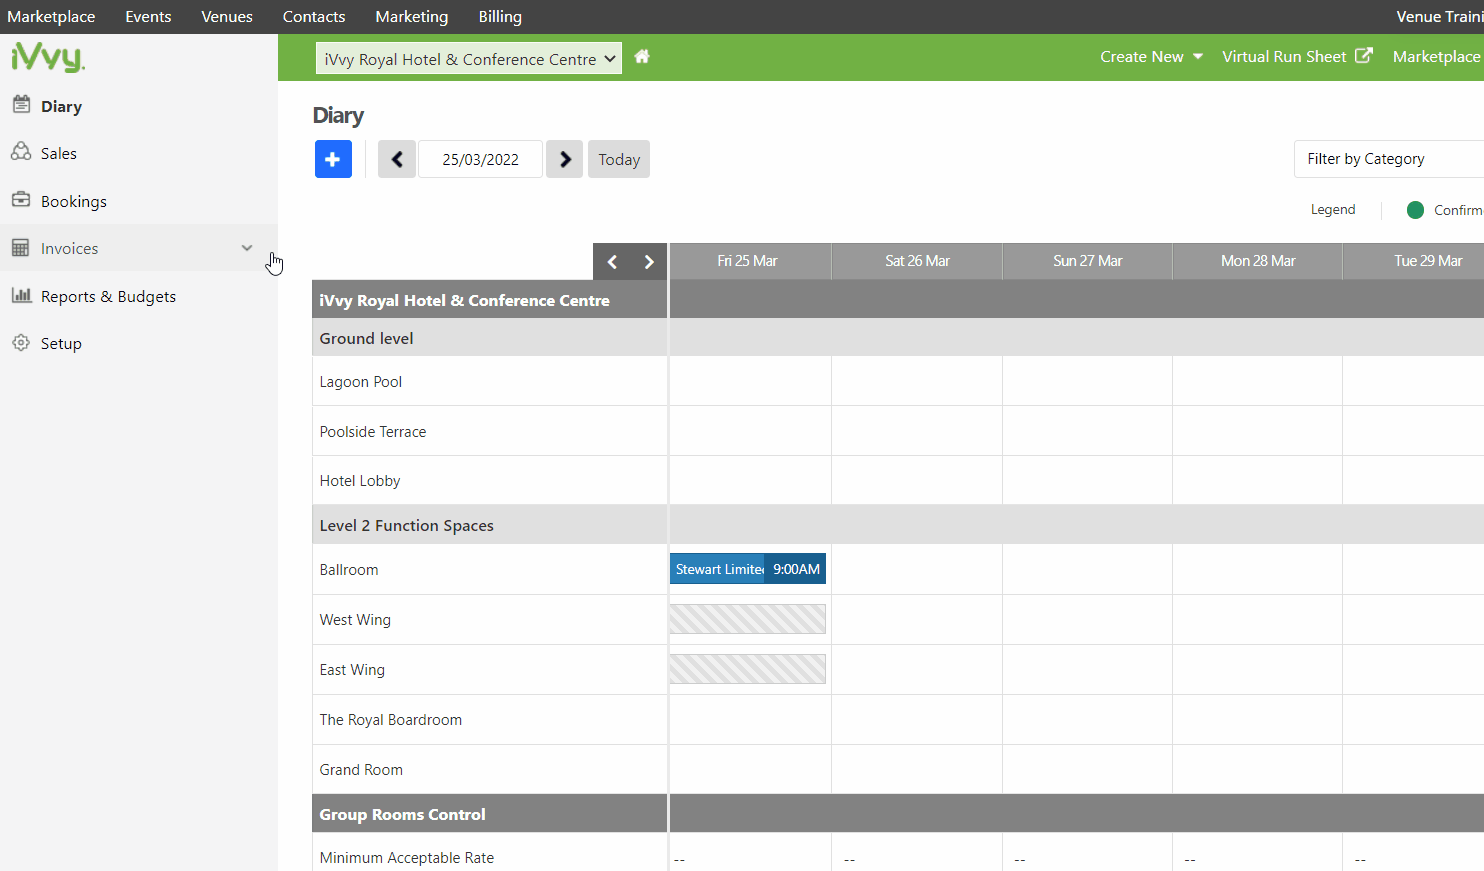Go to previous date with left arrow
Viewport: 1484px width, 871px height.
pyautogui.click(x=397, y=159)
